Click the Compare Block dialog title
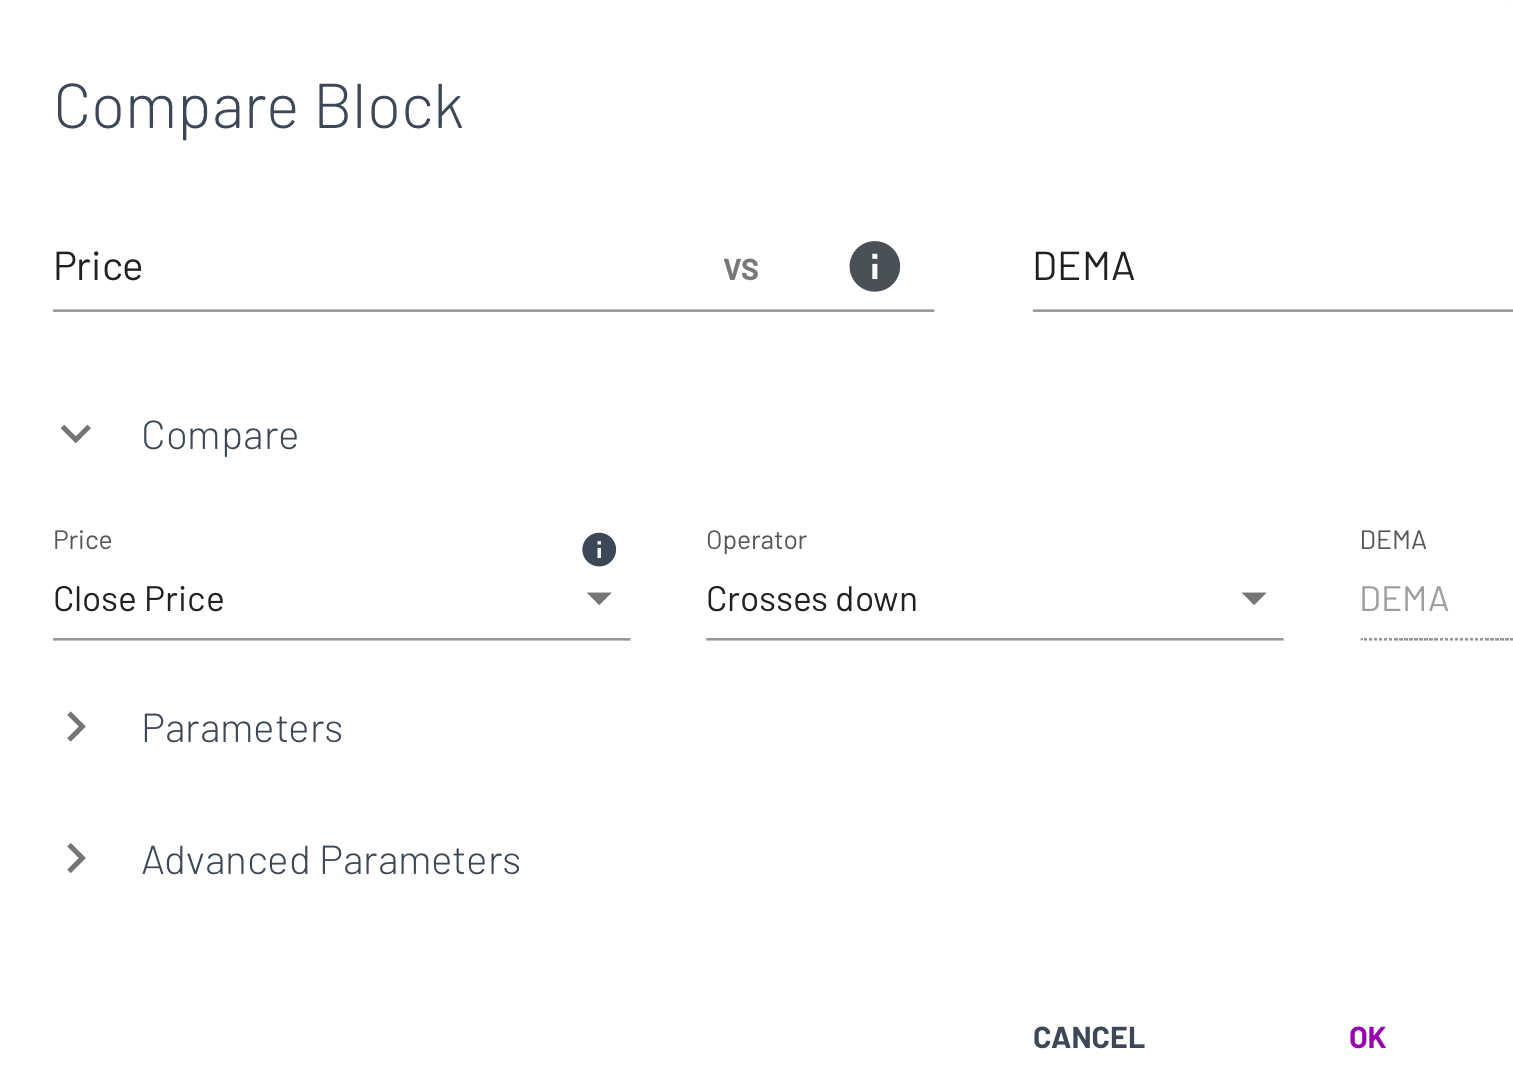The width and height of the screenshot is (1513, 1089). (x=259, y=107)
